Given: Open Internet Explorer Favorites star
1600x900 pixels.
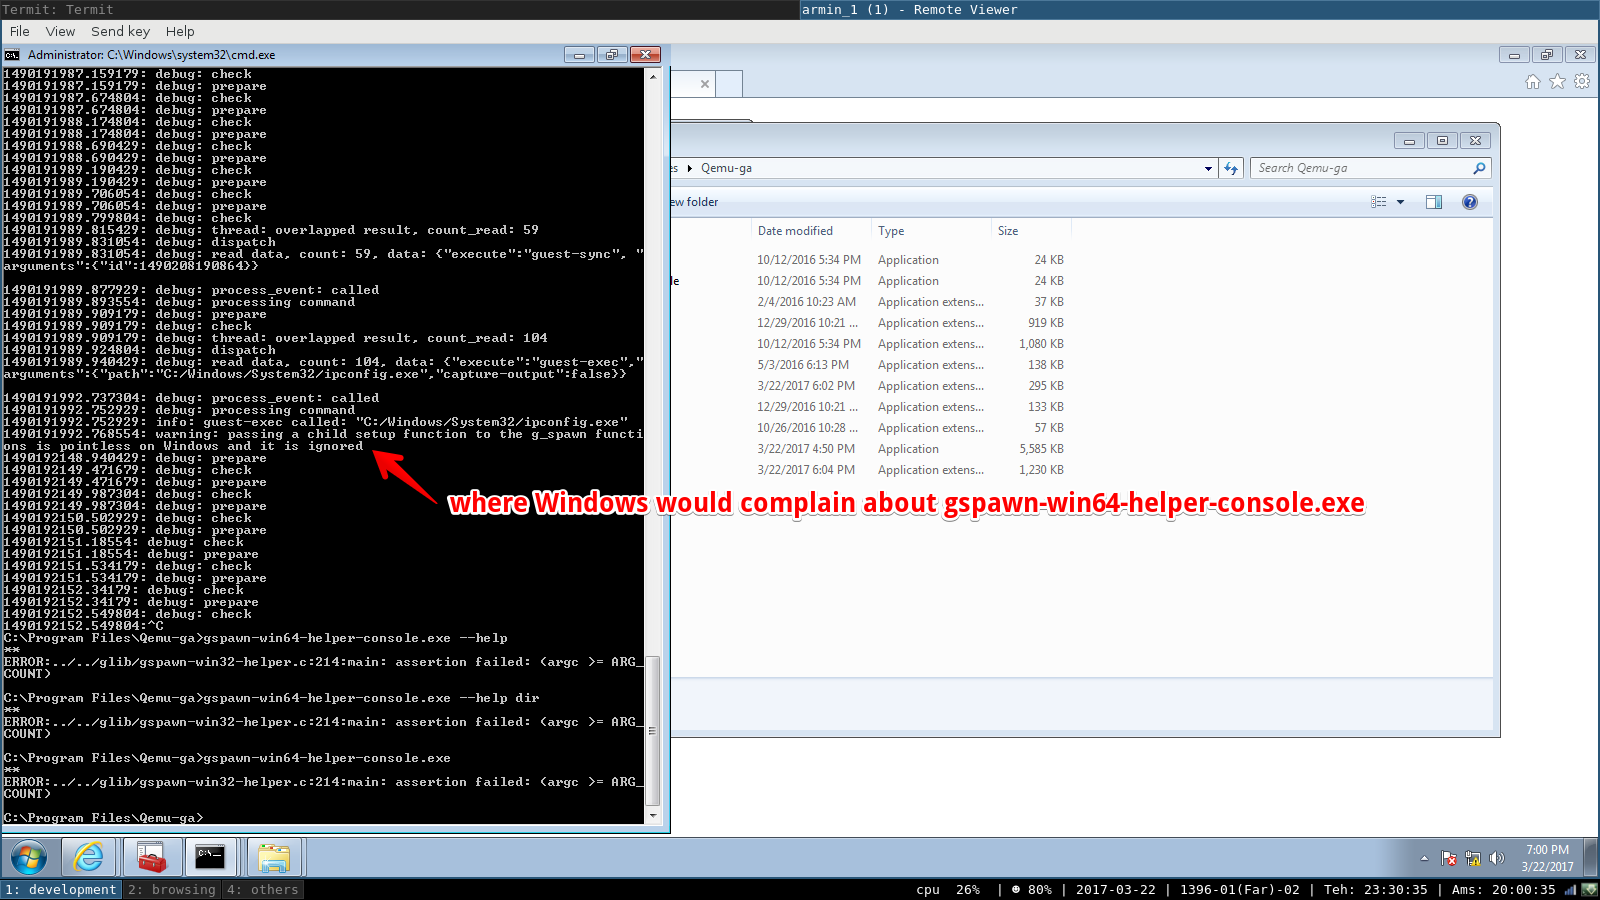Looking at the screenshot, I should click(x=1557, y=82).
